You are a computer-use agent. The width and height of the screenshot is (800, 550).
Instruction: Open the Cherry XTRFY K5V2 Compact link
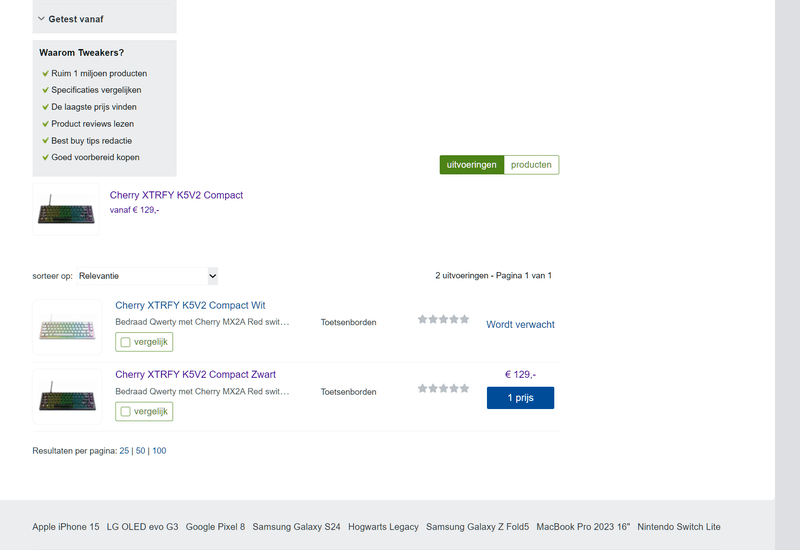pos(176,195)
